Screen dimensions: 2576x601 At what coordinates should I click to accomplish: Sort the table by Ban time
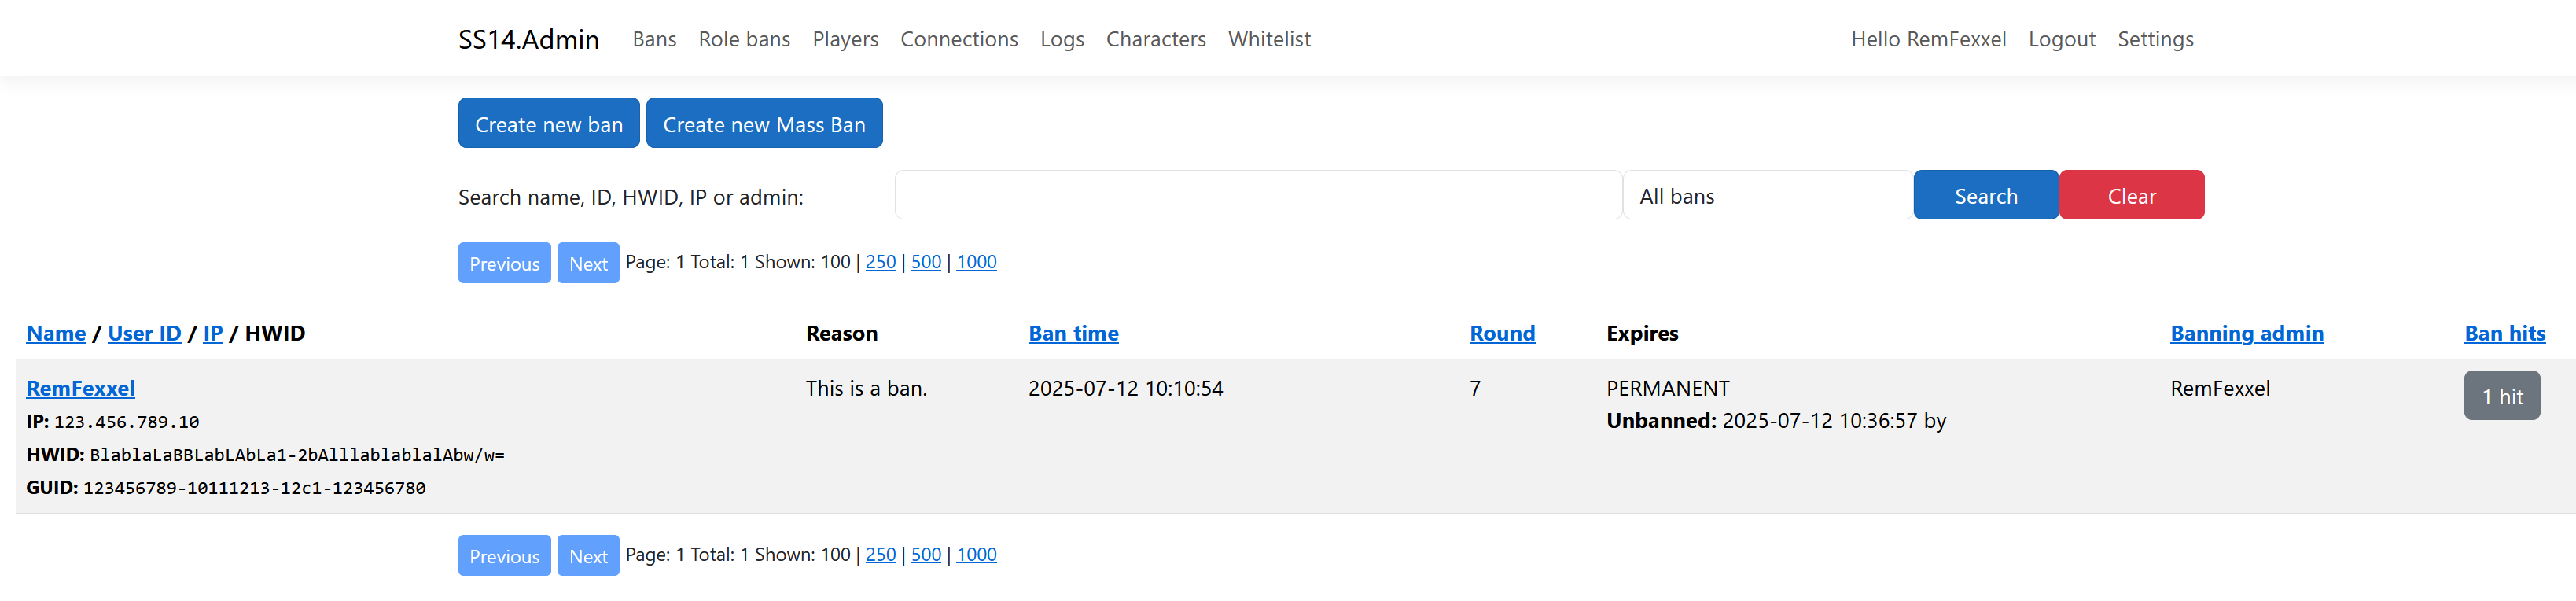1073,334
